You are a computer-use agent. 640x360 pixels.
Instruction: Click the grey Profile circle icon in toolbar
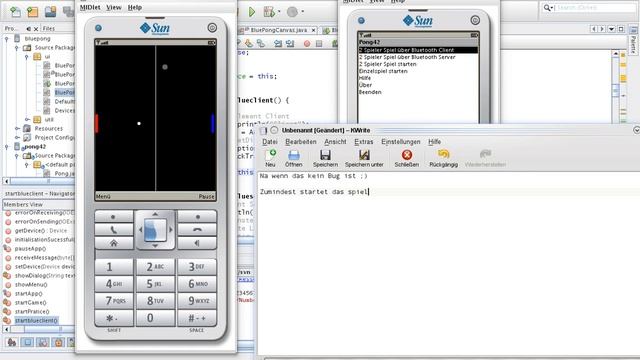click(292, 12)
